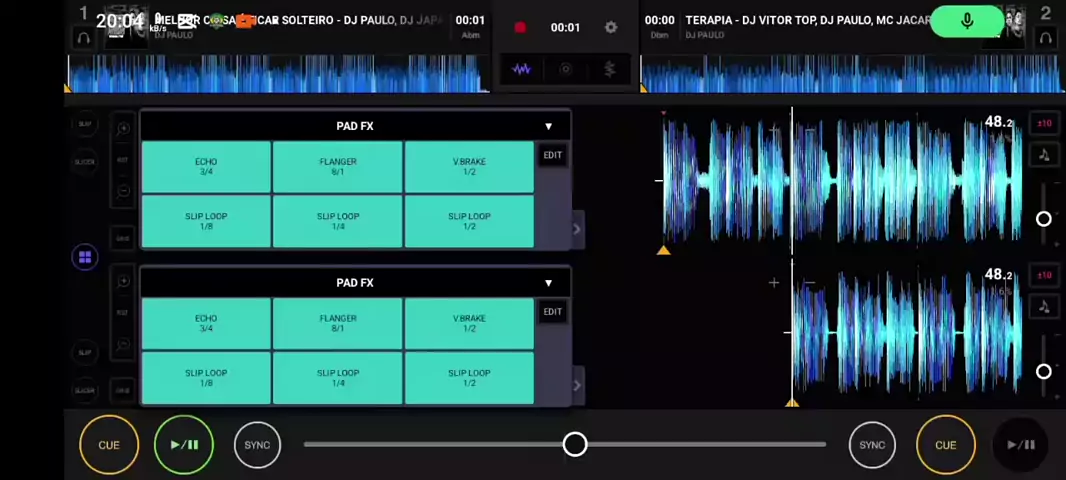Expand the upper PAD FX dropdown
1066x480 pixels.
click(548, 127)
